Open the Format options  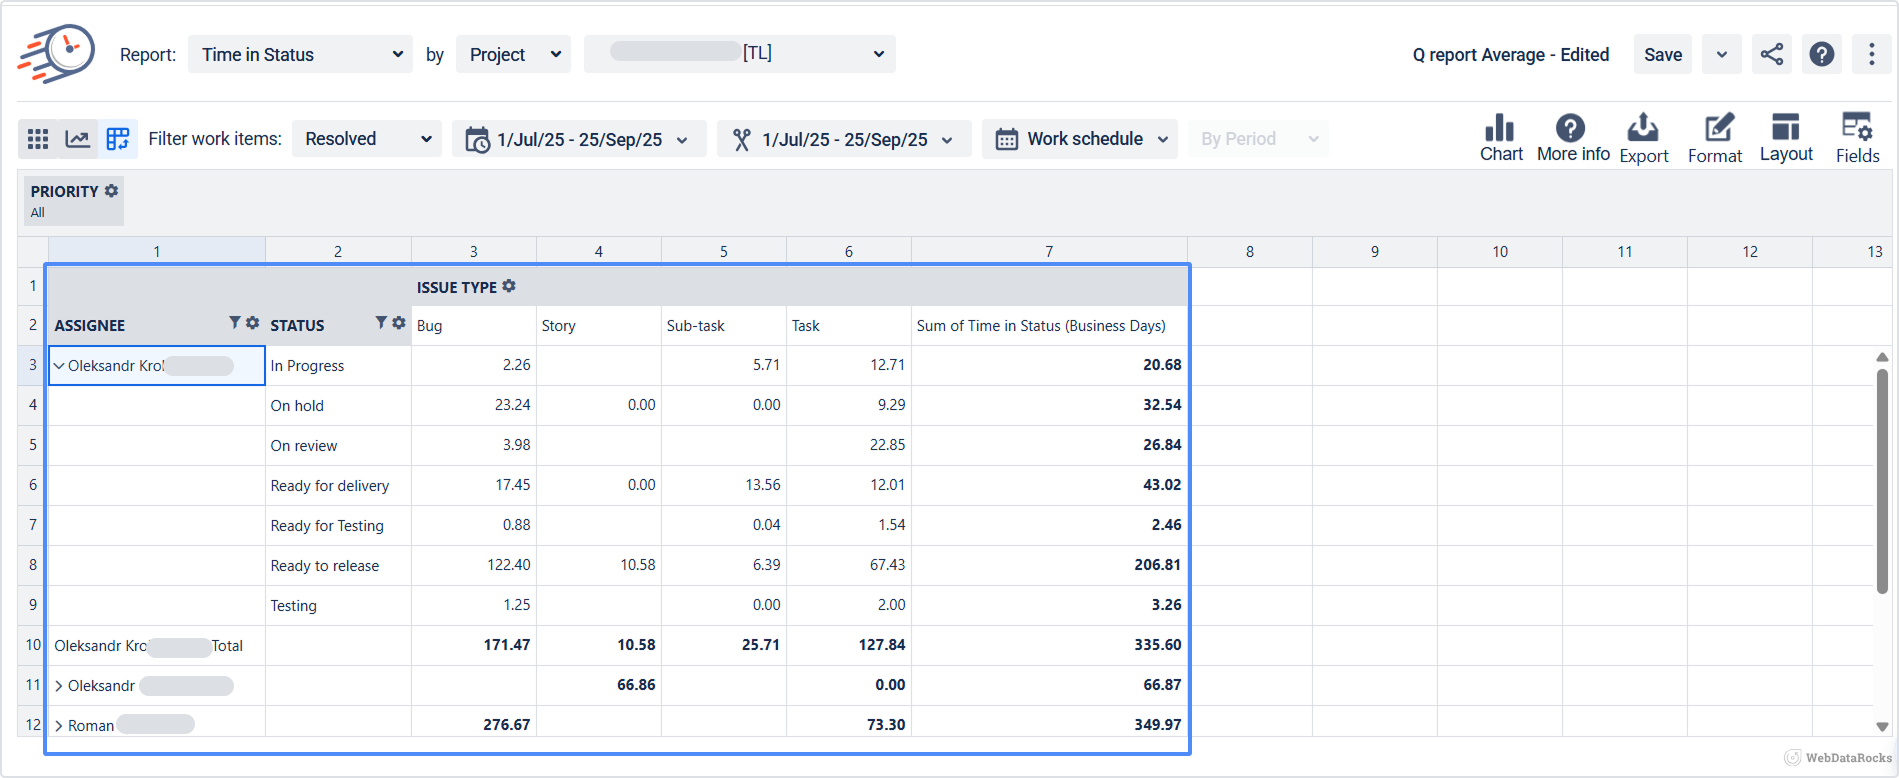[x=1715, y=138]
